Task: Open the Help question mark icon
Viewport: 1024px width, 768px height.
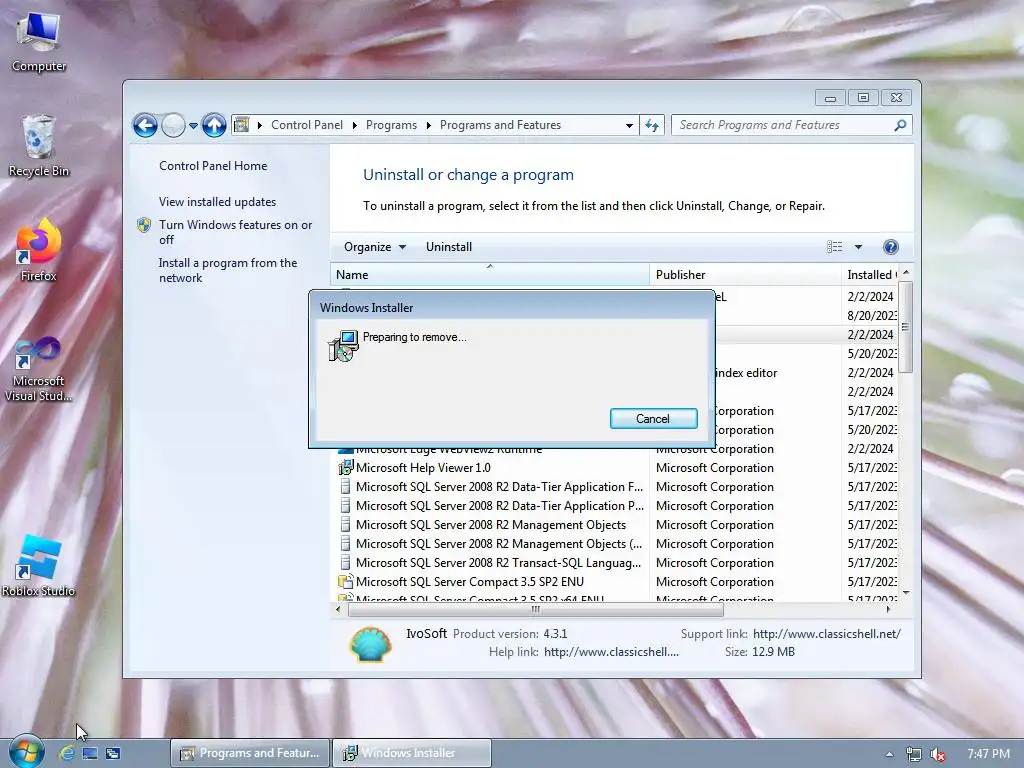Action: pyautogui.click(x=890, y=247)
